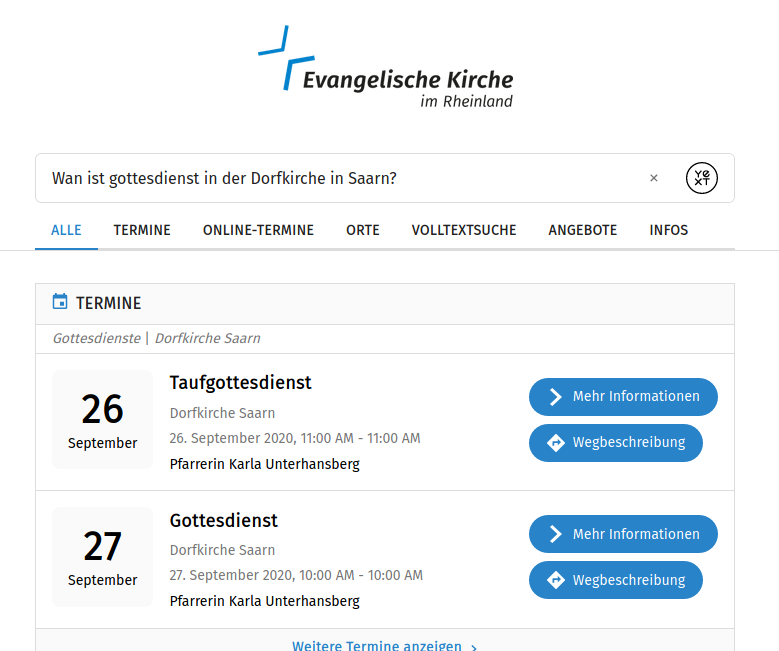Show the INFOS tab

[x=668, y=230]
